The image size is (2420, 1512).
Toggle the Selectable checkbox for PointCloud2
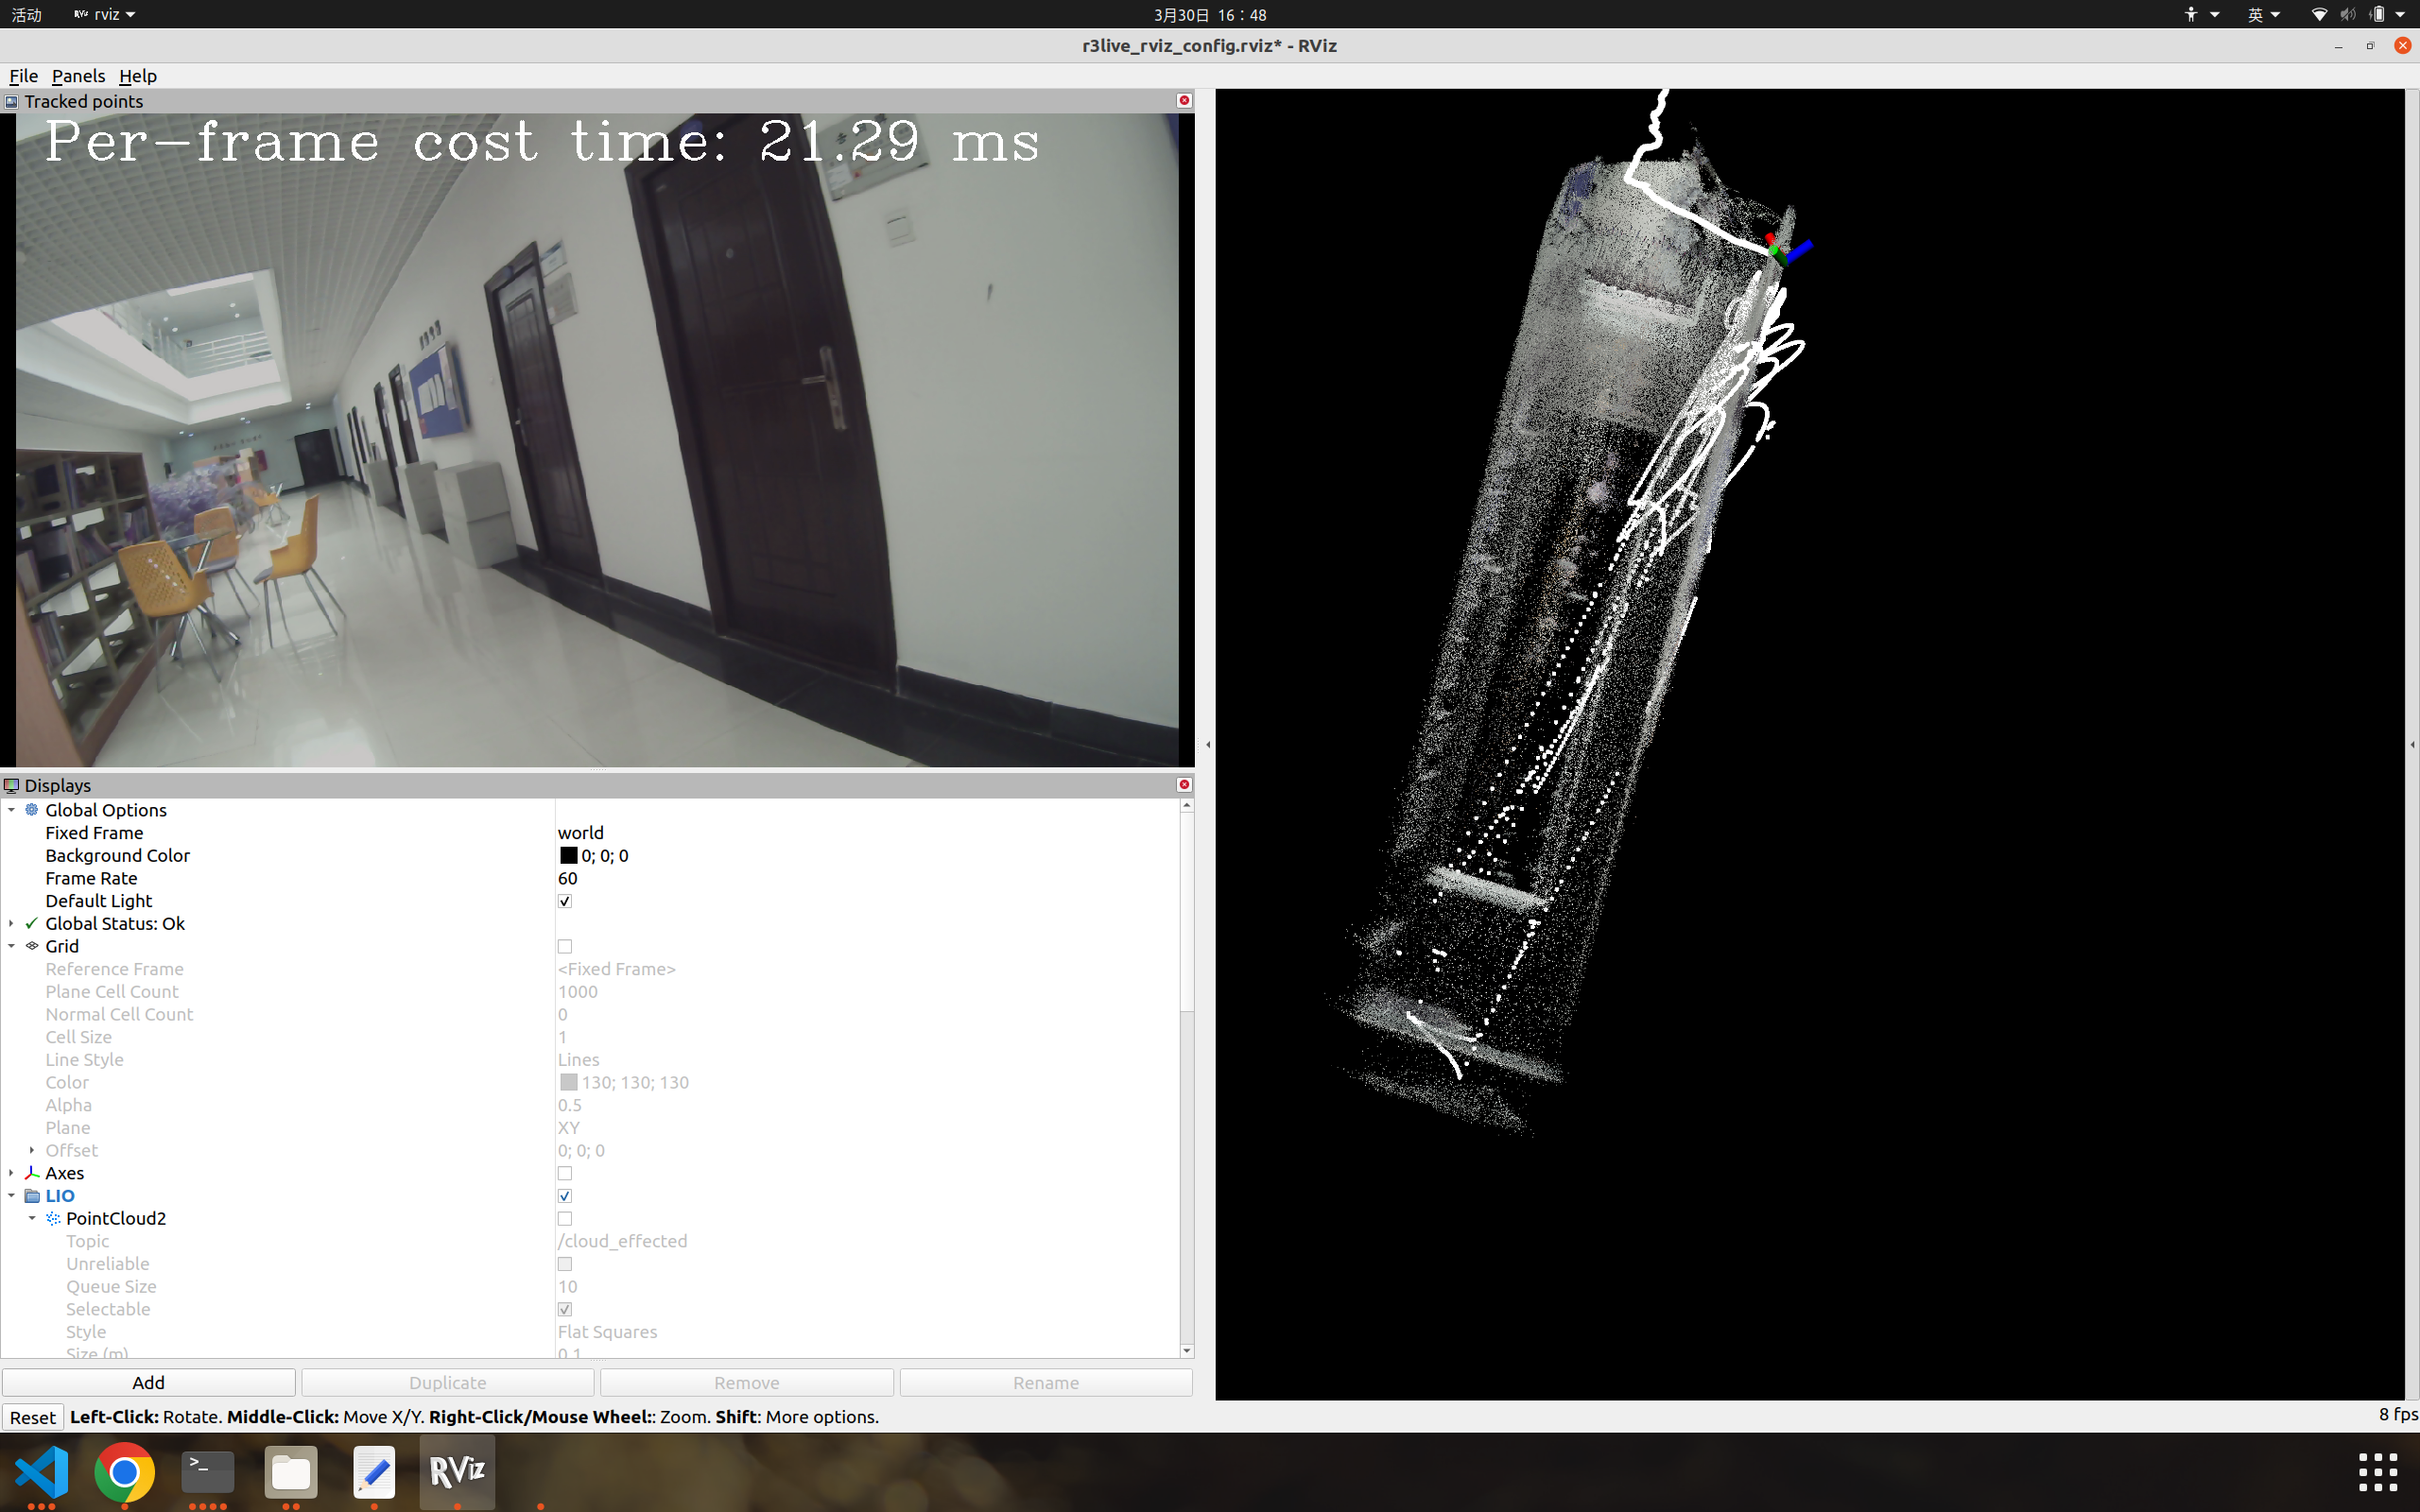[566, 1309]
